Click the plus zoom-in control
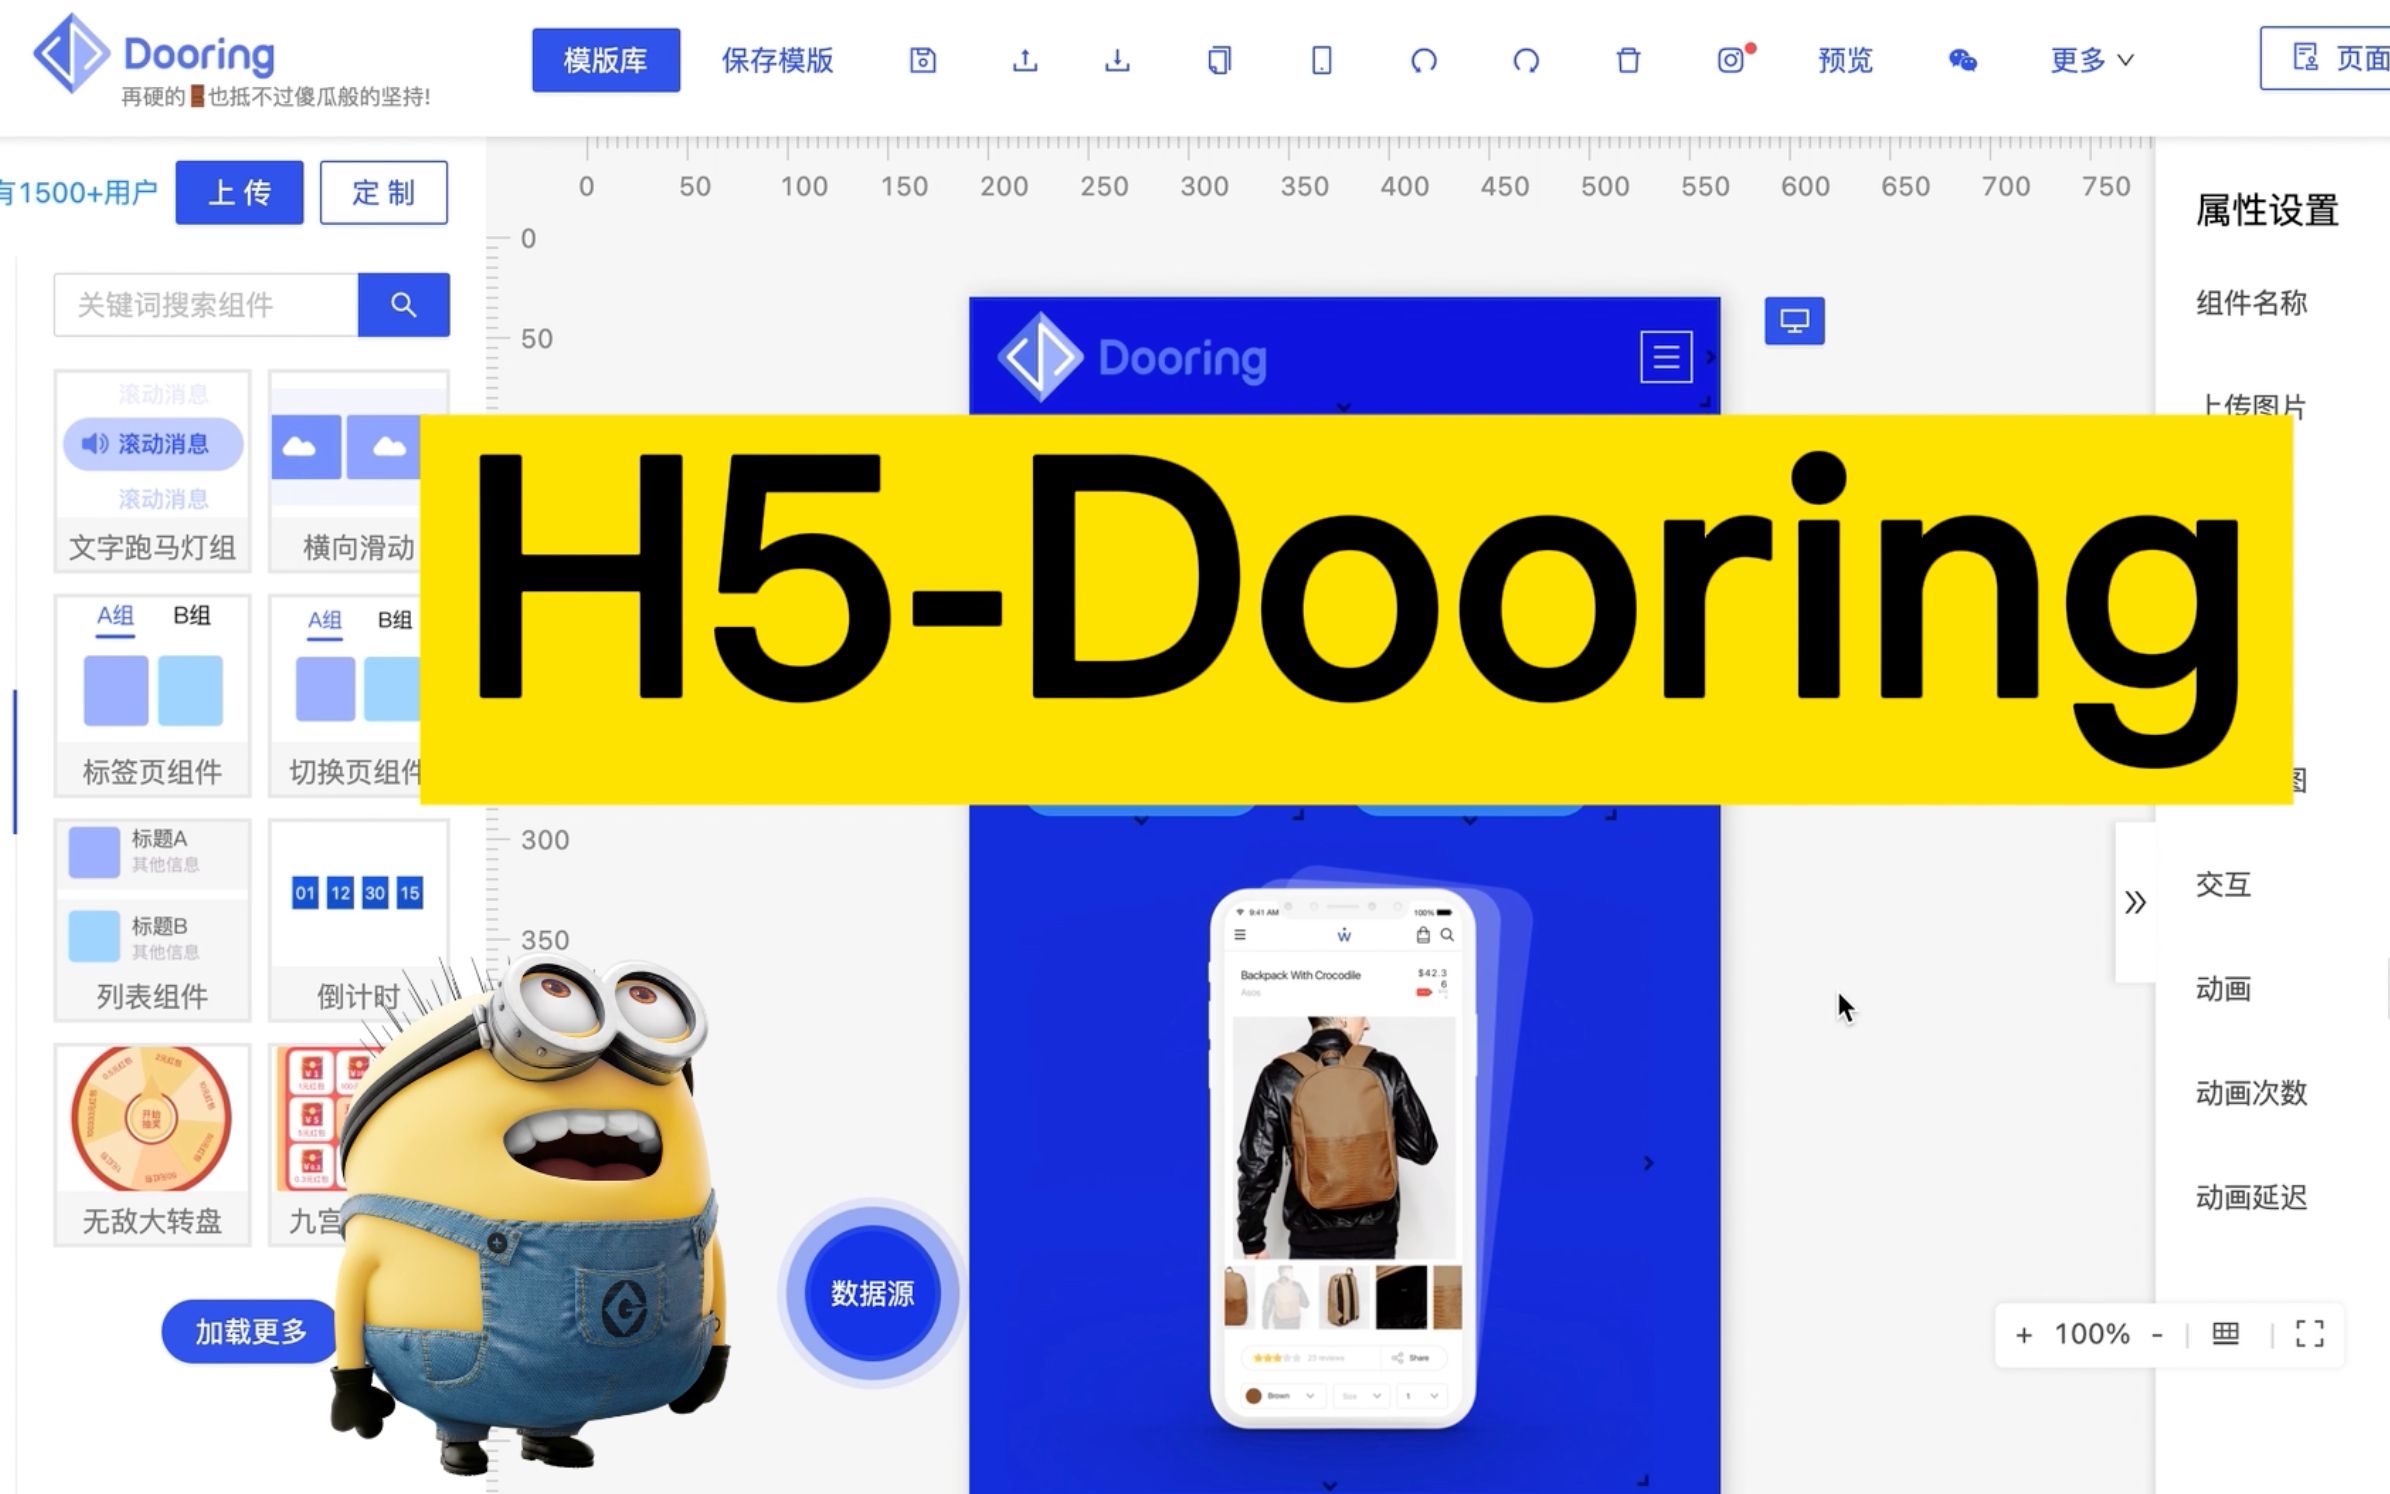 2023,1335
